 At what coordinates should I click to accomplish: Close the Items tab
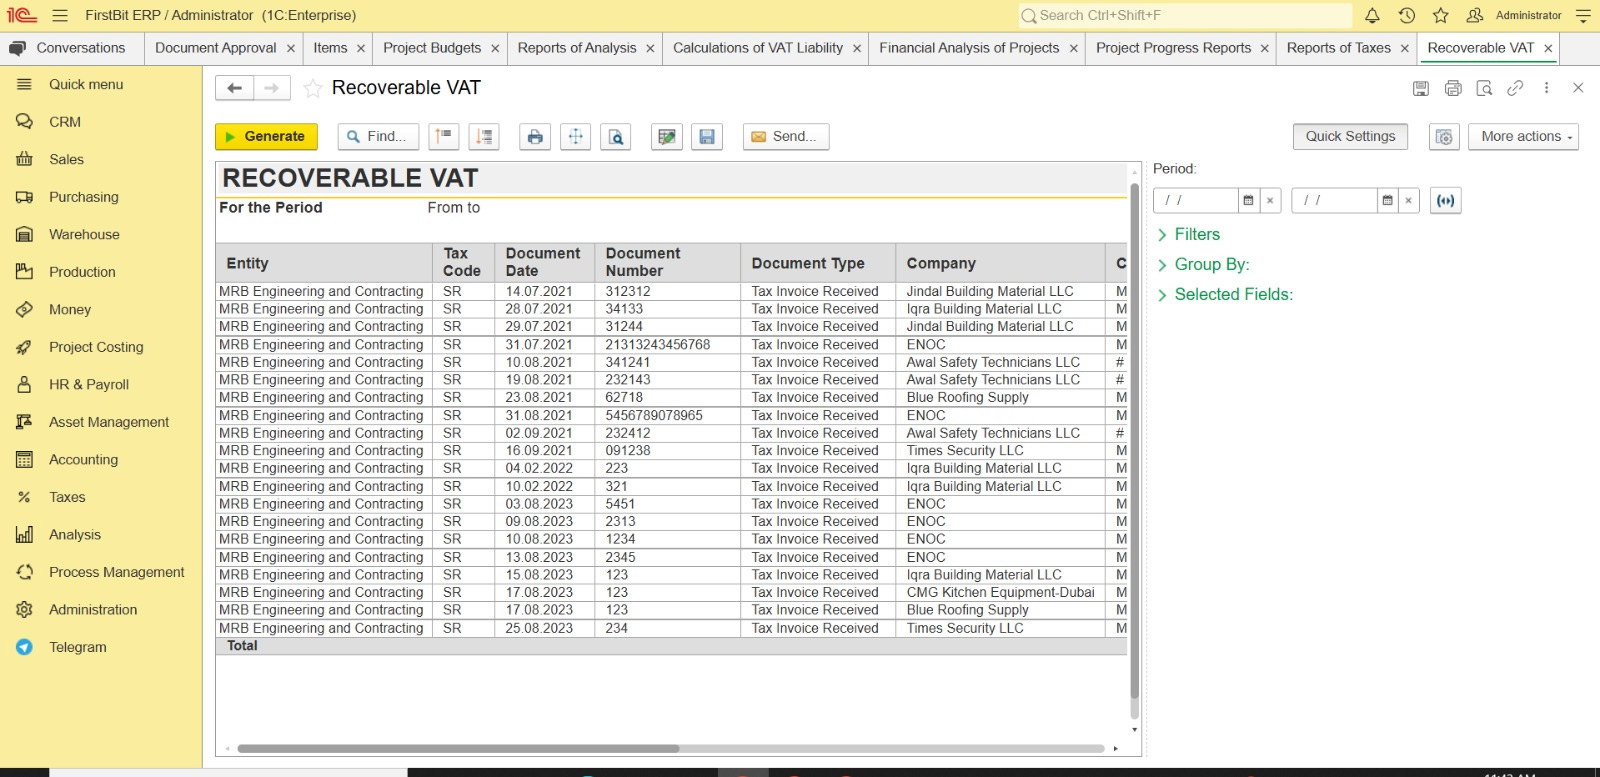click(361, 48)
